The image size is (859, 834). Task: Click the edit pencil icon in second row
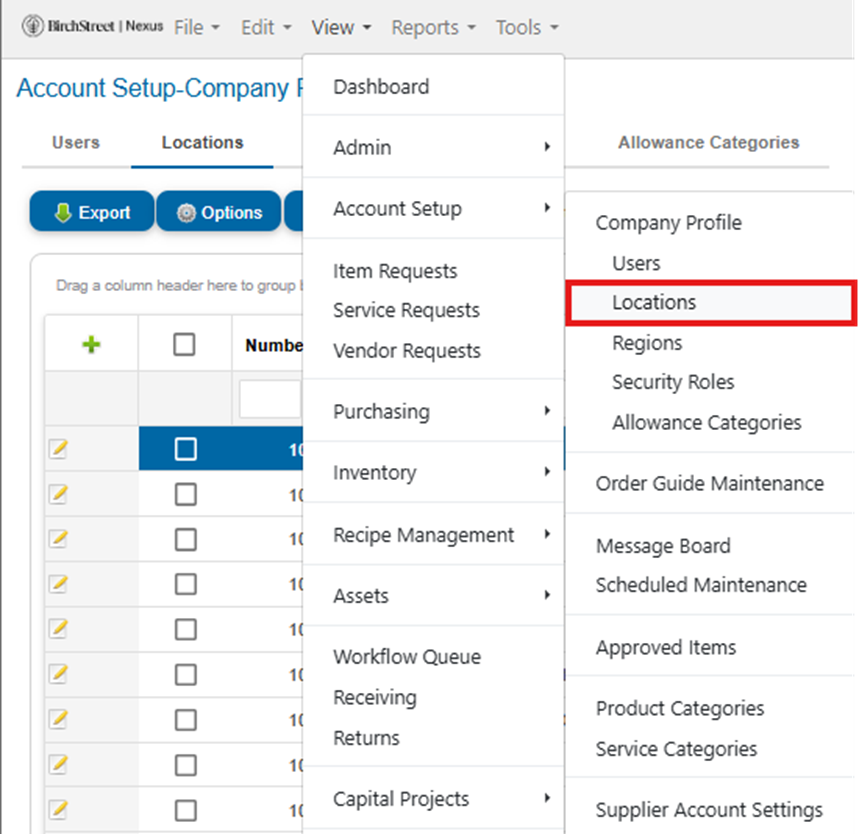pyautogui.click(x=58, y=495)
